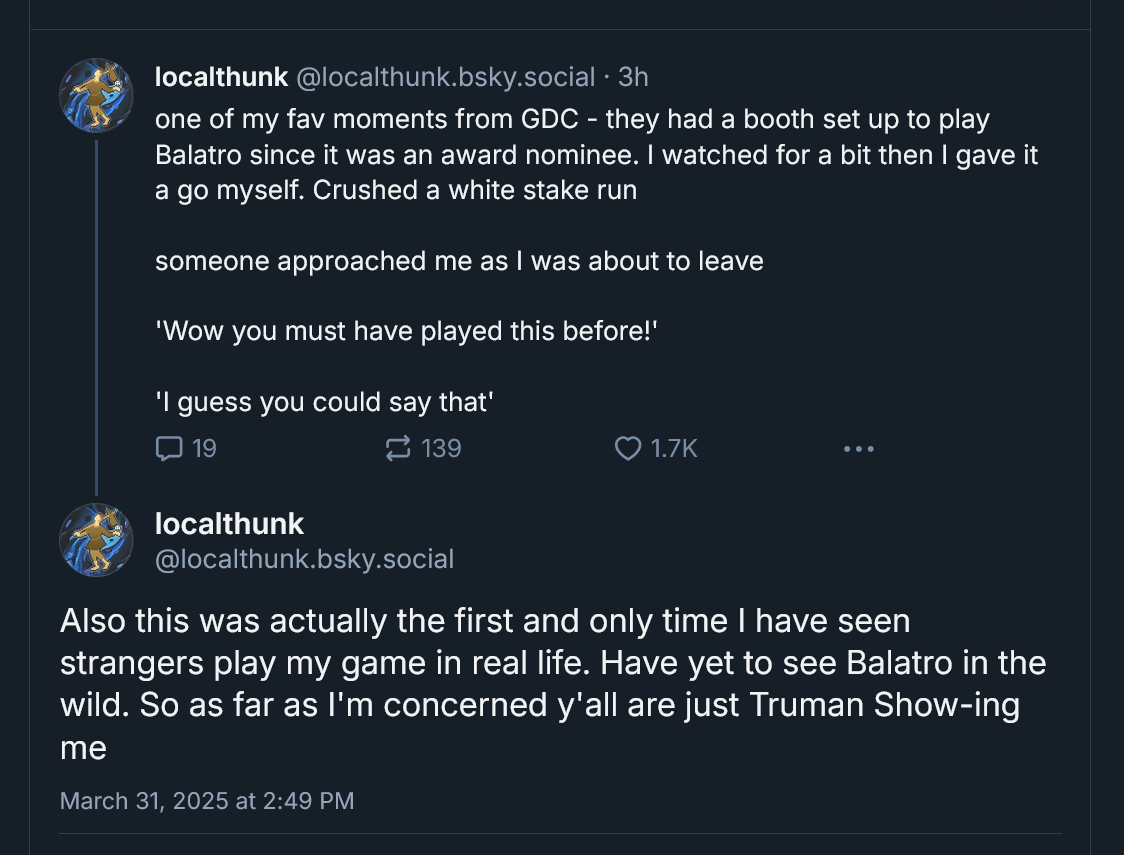Click the 'someone approached me' line
This screenshot has width=1124, height=855.
tap(459, 261)
